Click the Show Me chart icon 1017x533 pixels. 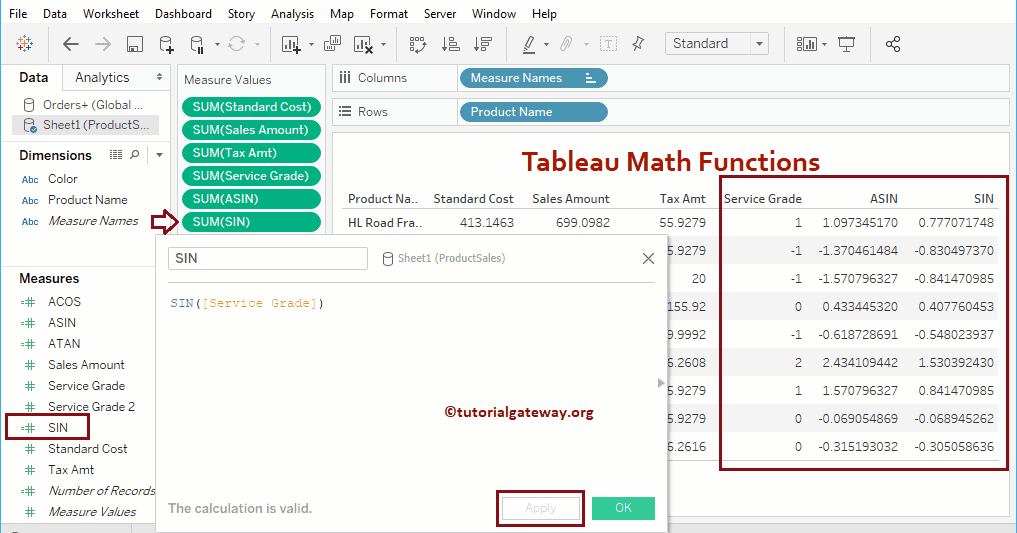pos(806,44)
